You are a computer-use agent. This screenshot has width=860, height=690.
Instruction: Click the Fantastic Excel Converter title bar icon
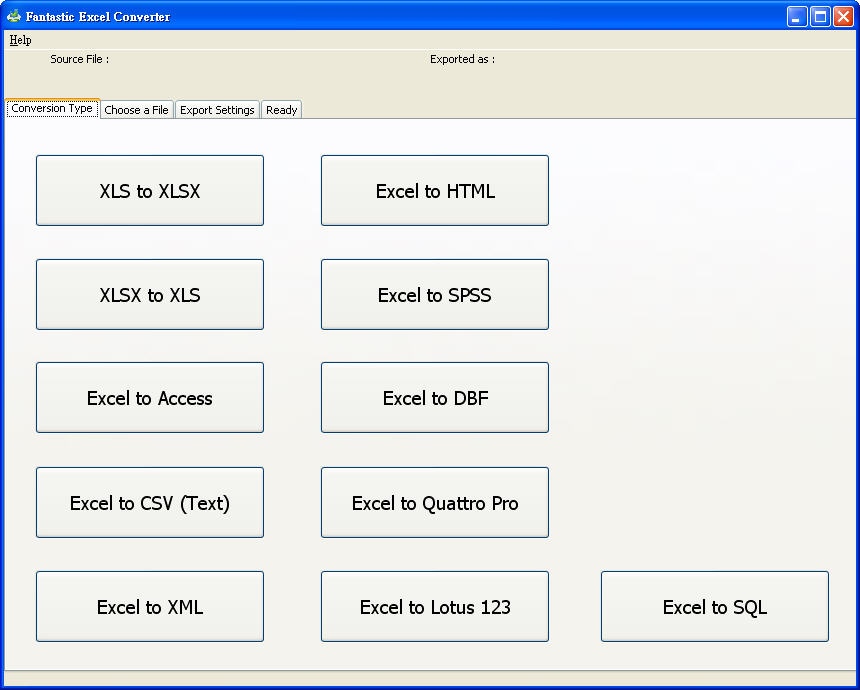pos(14,16)
